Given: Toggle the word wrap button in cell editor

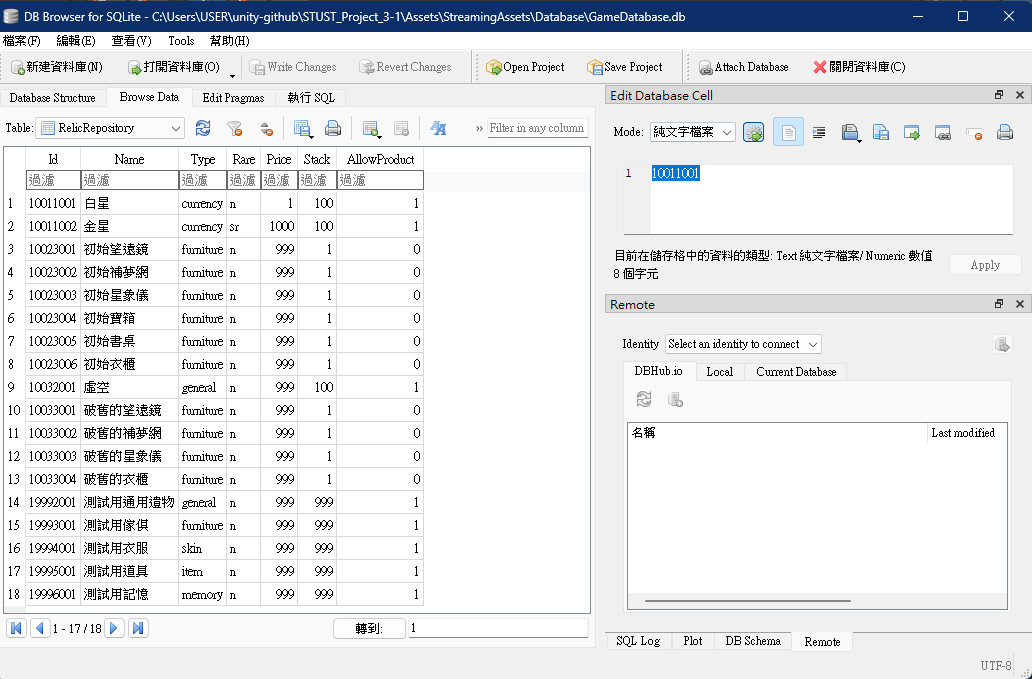Looking at the screenshot, I should (788, 132).
